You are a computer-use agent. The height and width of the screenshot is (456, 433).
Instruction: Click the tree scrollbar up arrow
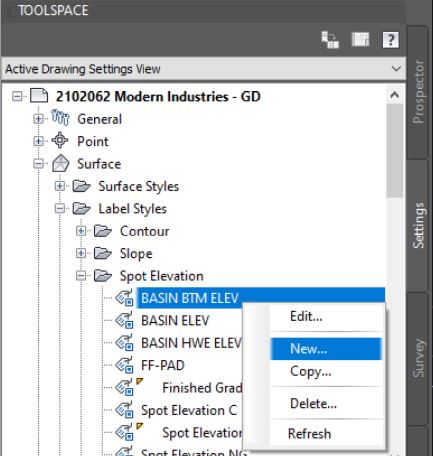(395, 95)
